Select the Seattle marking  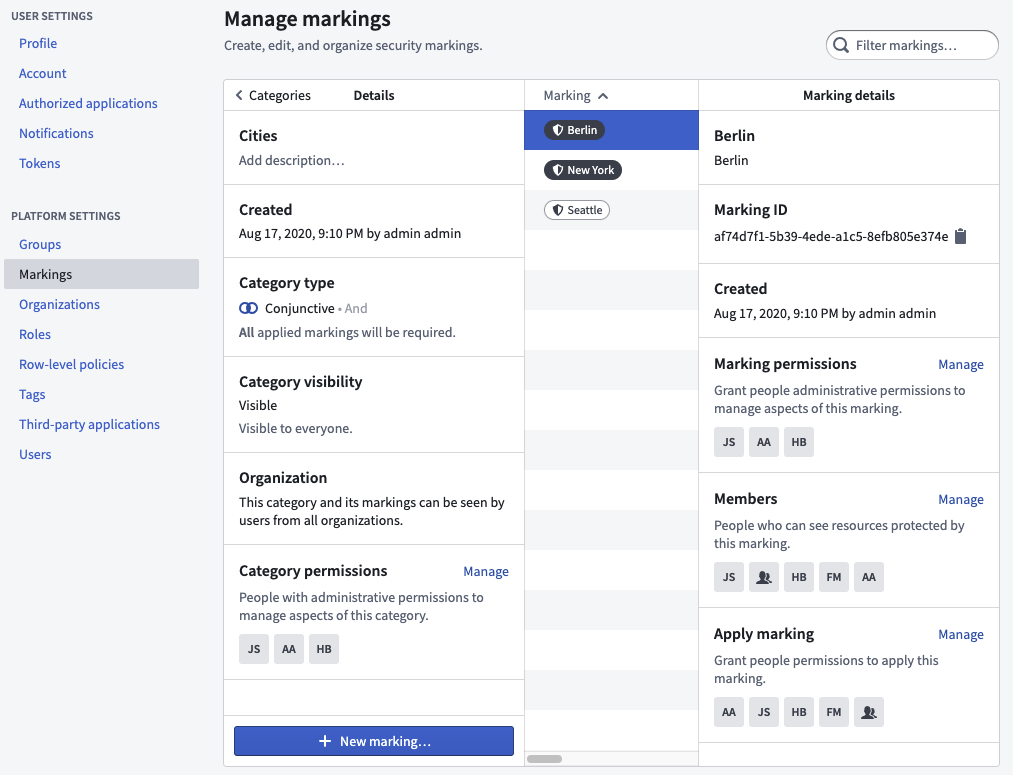577,210
